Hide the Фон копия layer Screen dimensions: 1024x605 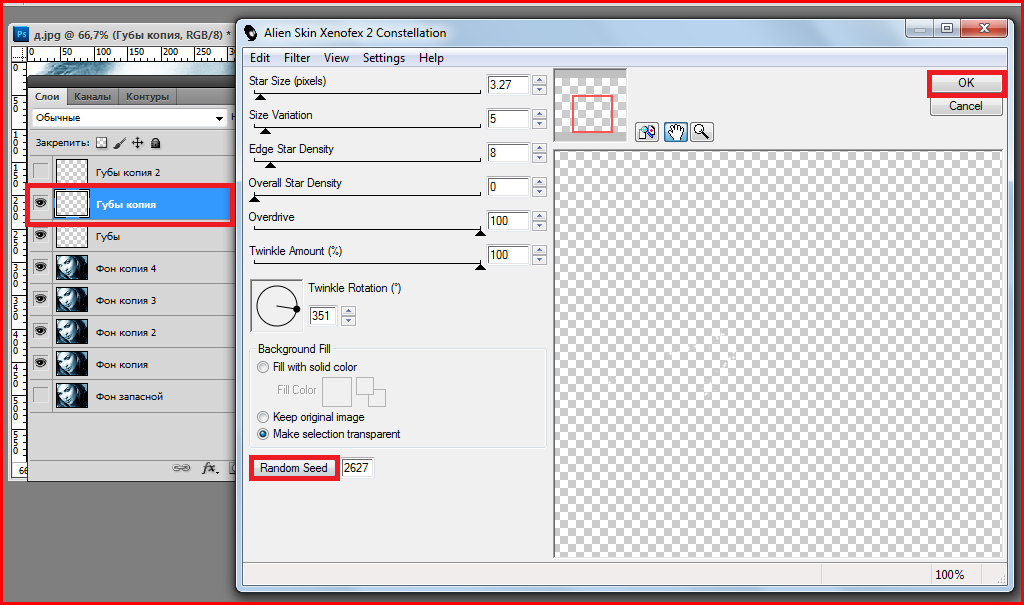pos(40,364)
